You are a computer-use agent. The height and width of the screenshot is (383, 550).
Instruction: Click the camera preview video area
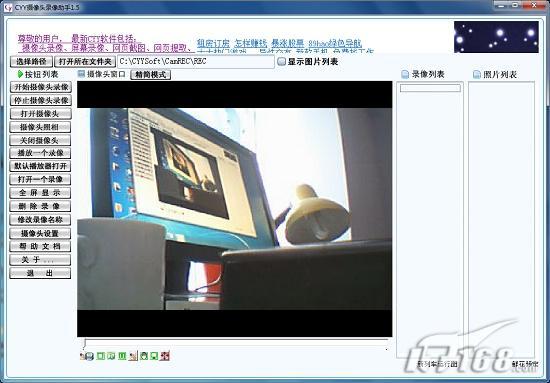pyautogui.click(x=235, y=209)
